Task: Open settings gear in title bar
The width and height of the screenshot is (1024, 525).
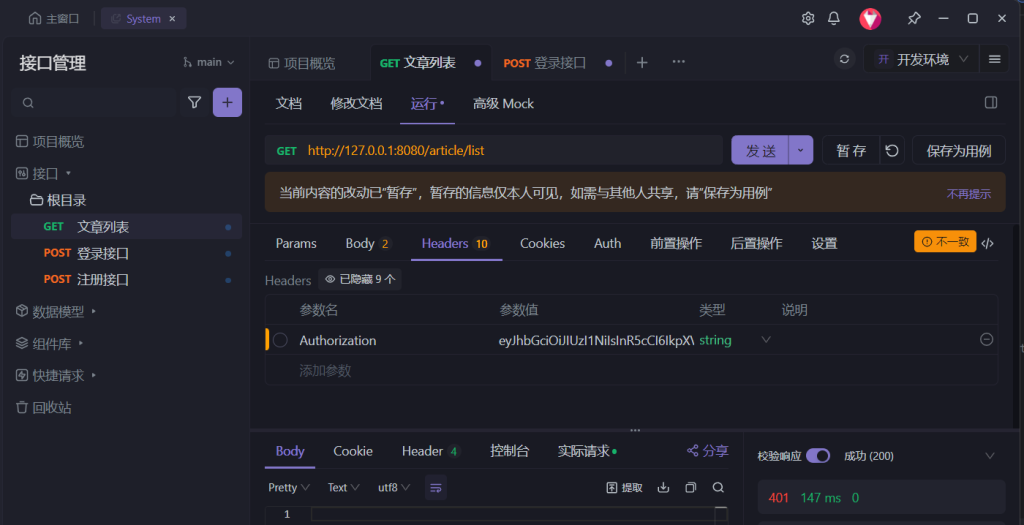Action: point(808,18)
